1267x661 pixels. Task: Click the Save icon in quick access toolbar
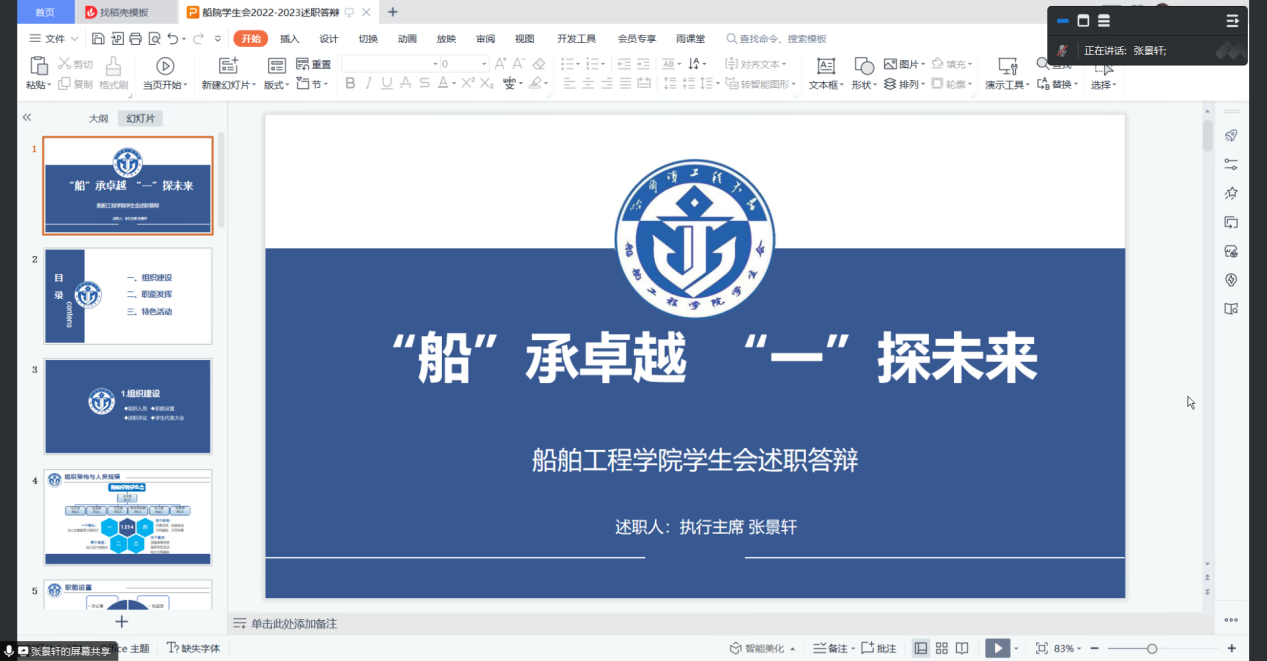click(x=98, y=39)
